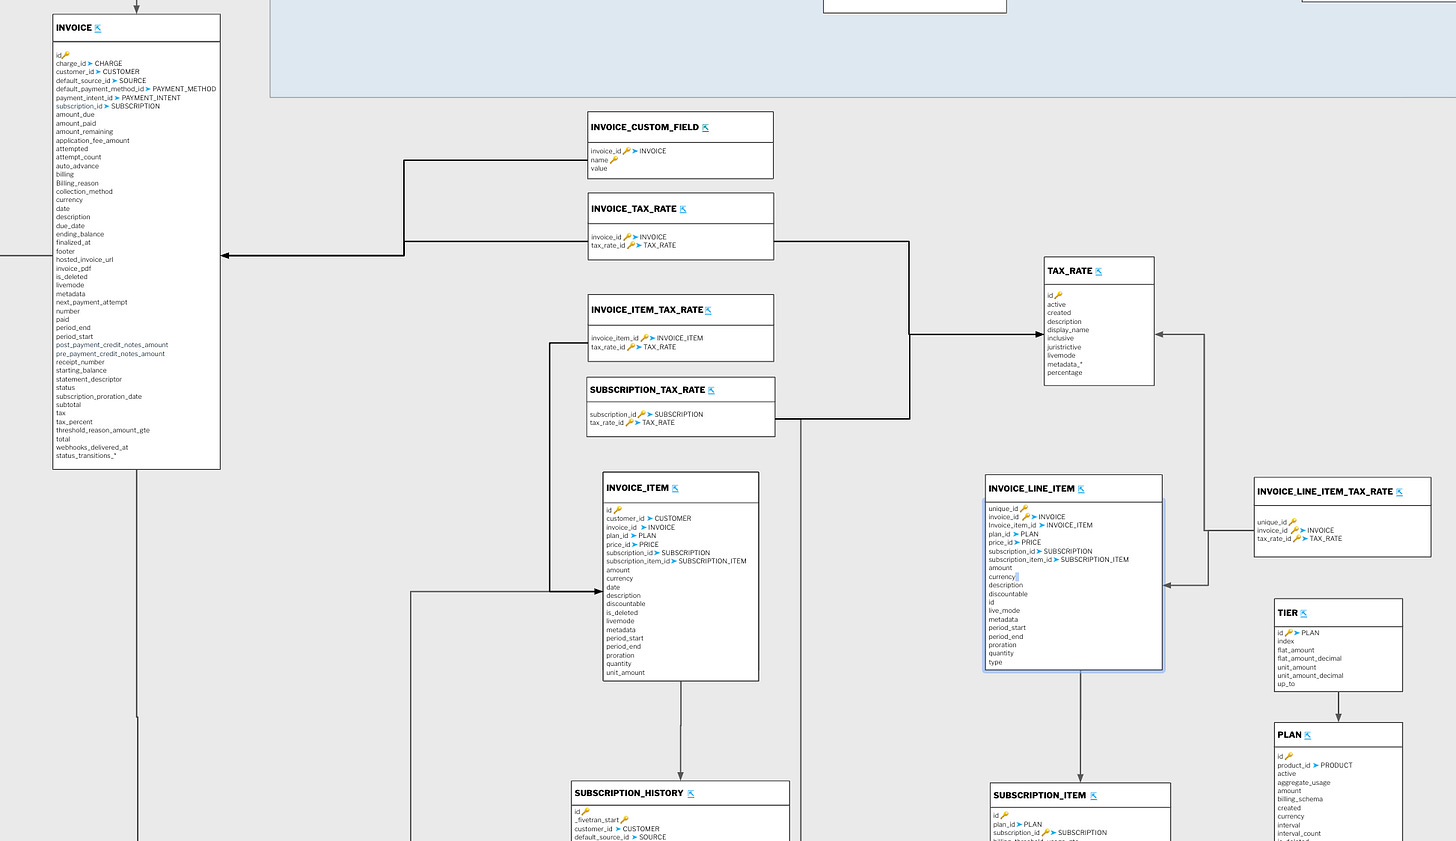Viewport: 1456px width, 841px height.
Task: Follow SUBSCRIPTION_ITEM reference in INVOICE_ITEM table
Action: pyautogui.click(x=713, y=561)
